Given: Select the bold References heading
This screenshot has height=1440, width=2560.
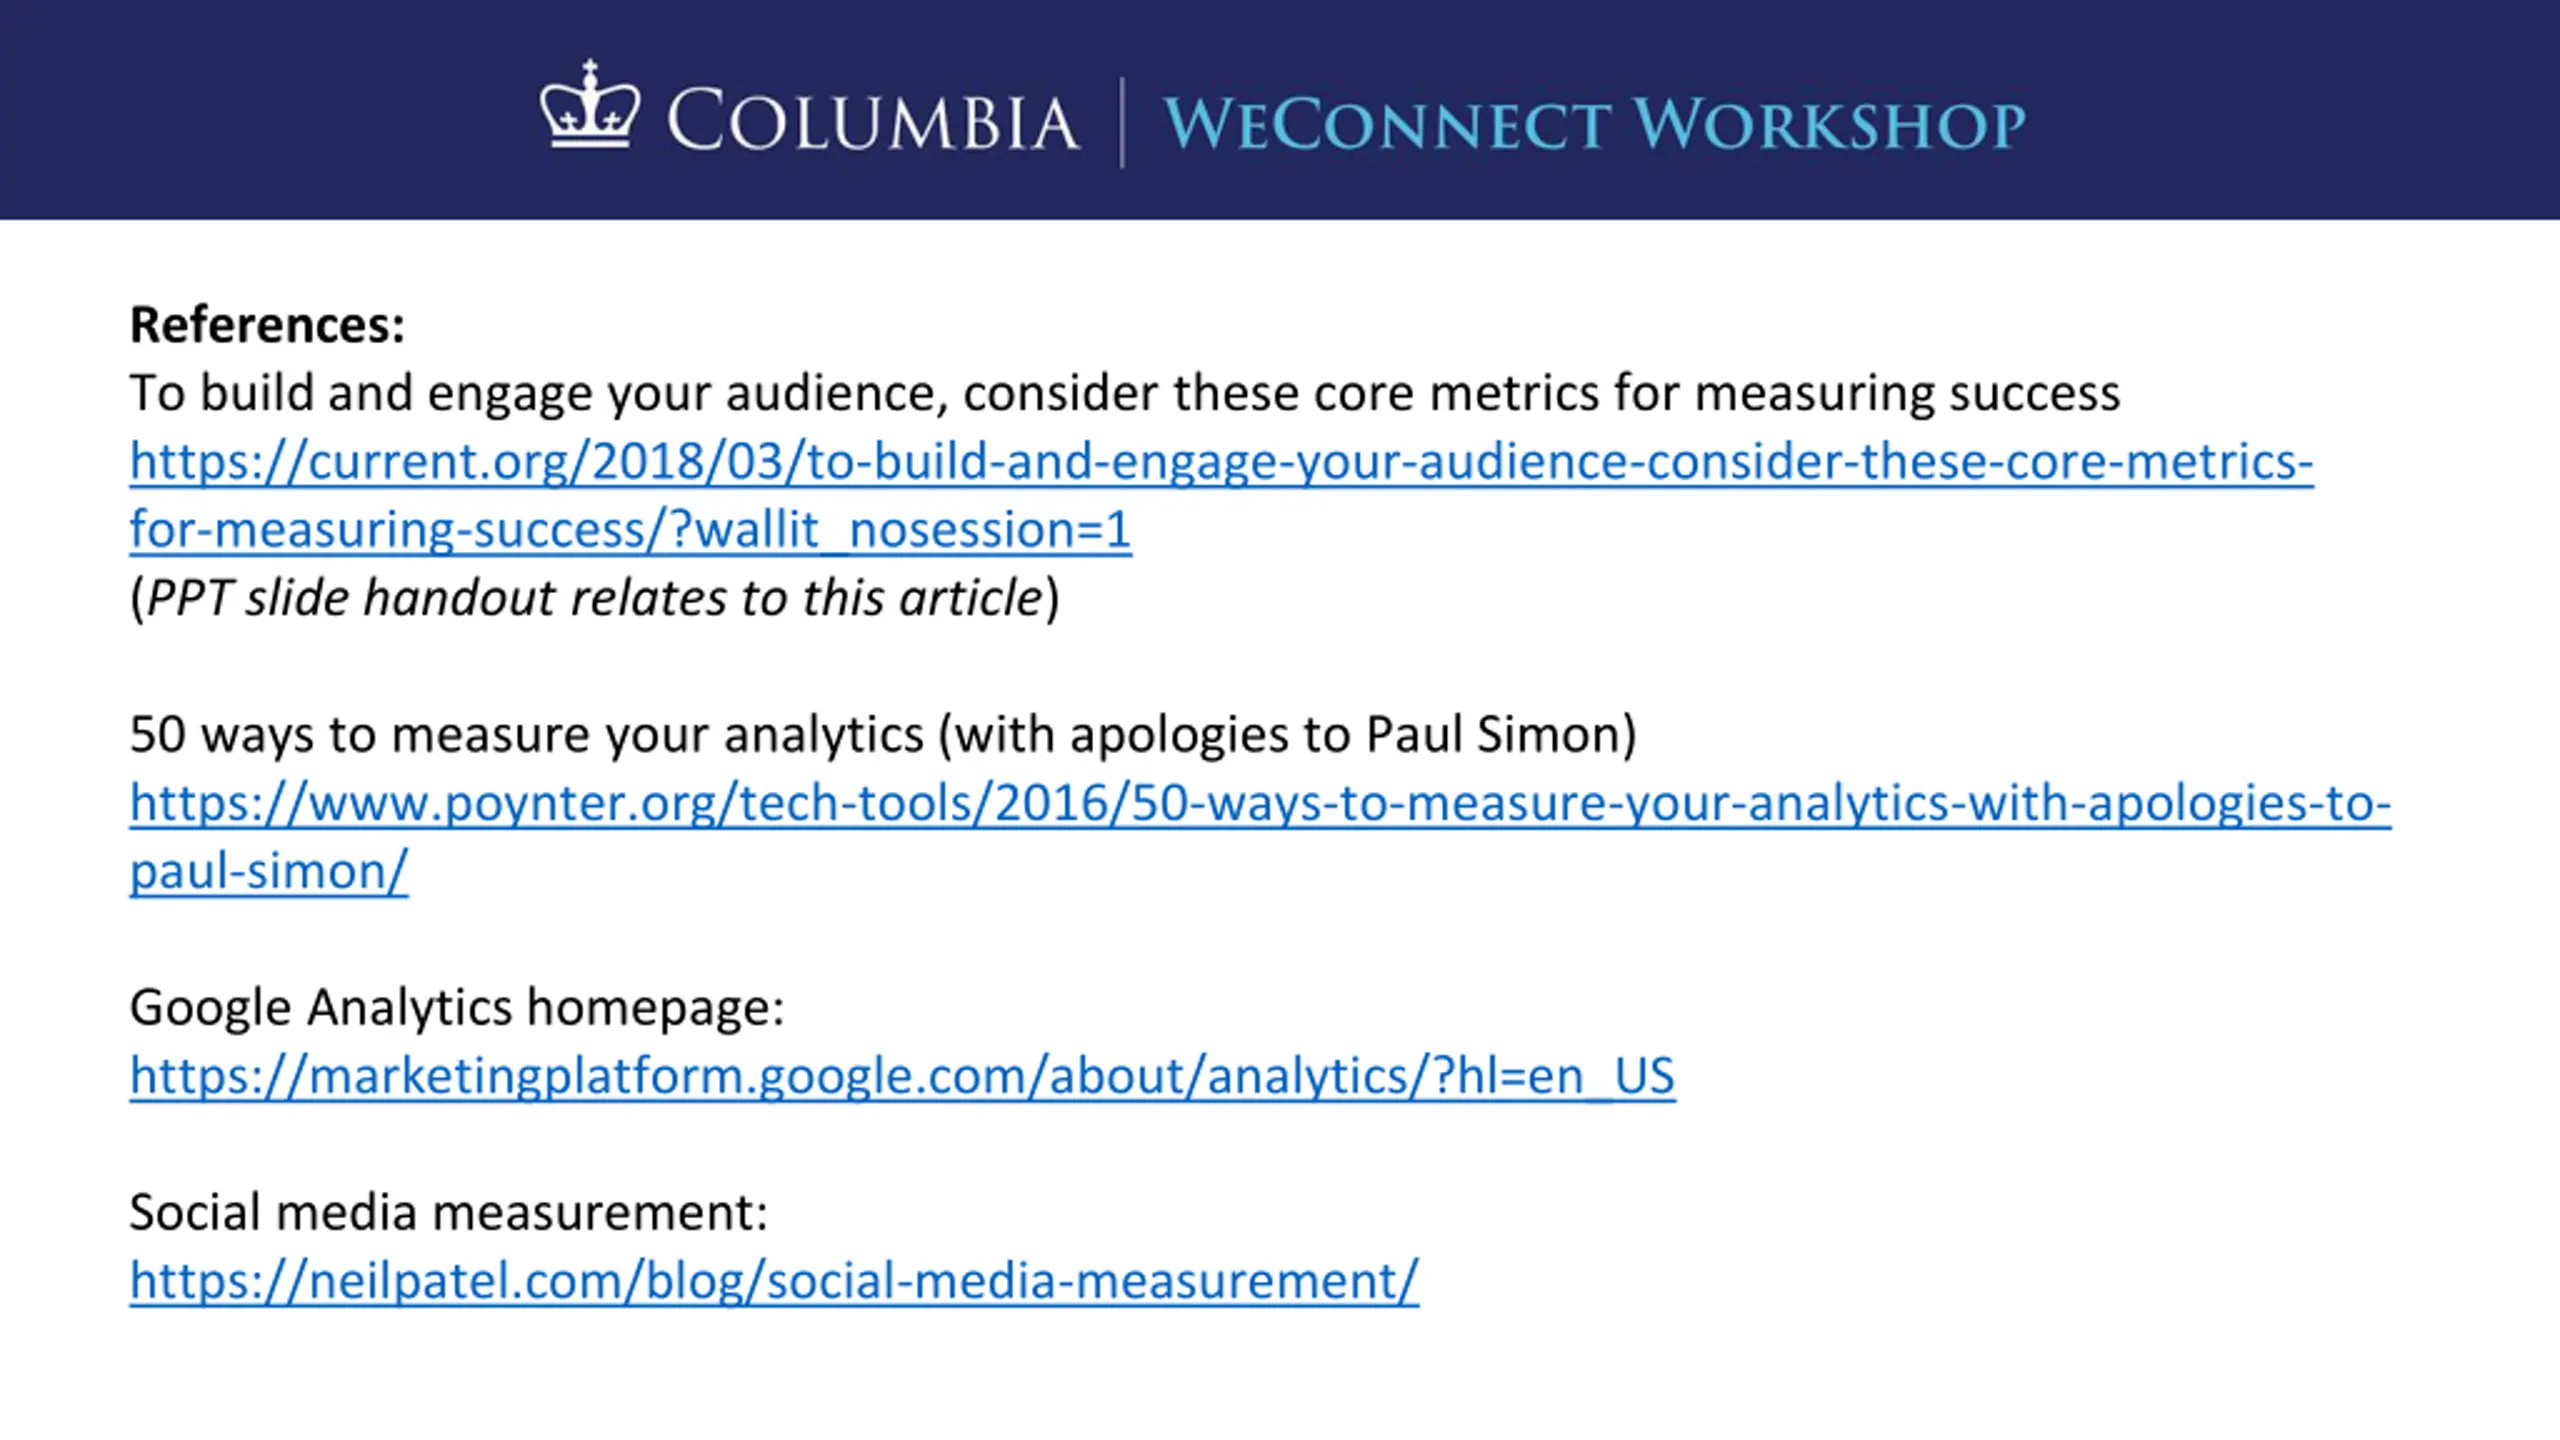Looking at the screenshot, I should (267, 325).
